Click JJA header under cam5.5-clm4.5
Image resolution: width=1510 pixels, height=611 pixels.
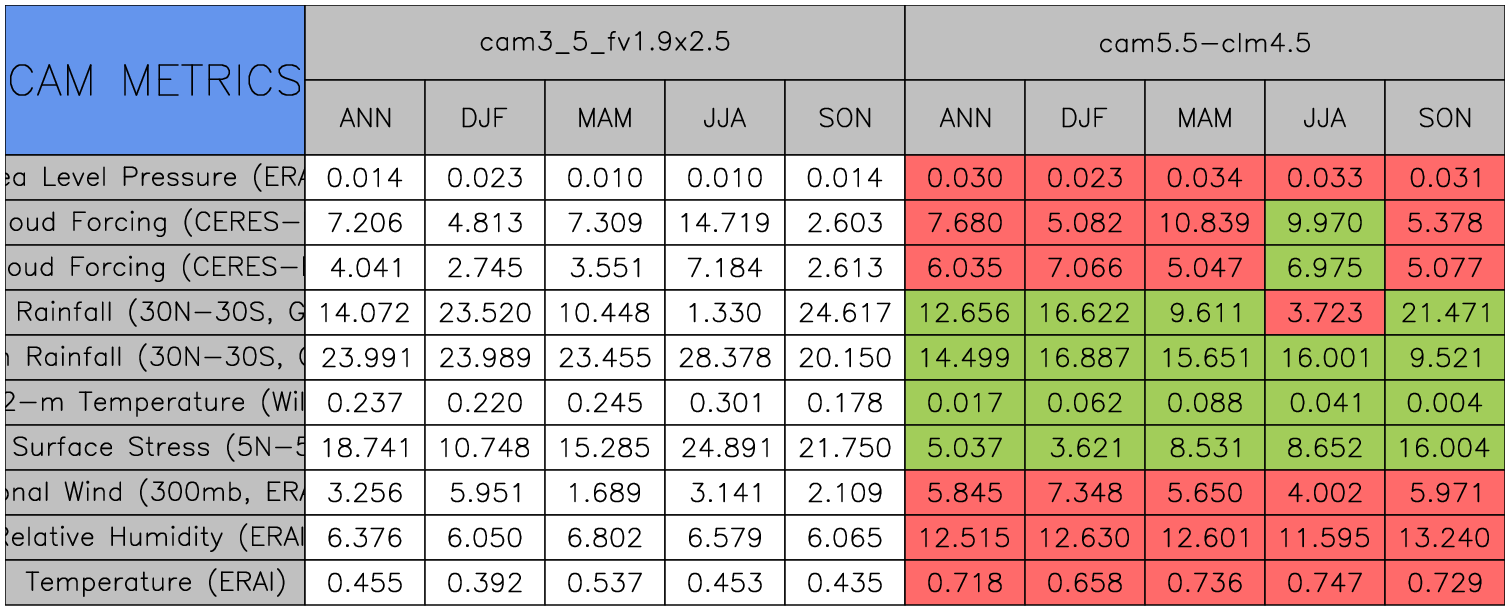point(1325,118)
